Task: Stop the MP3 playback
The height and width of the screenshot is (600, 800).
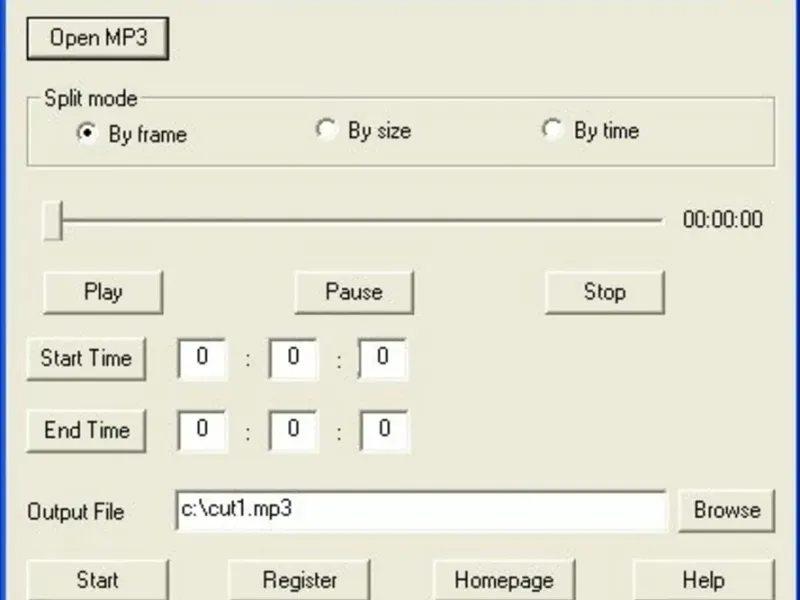Action: (x=605, y=292)
